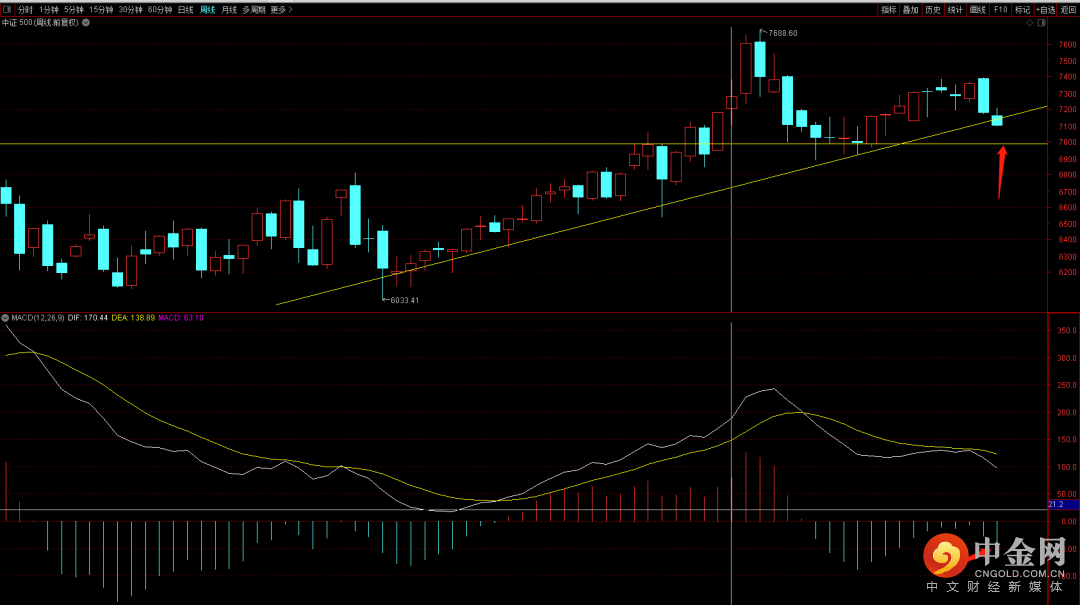1080x605 pixels.
Task: Select the 分时 intraday view
Action: pyautogui.click(x=25, y=9)
